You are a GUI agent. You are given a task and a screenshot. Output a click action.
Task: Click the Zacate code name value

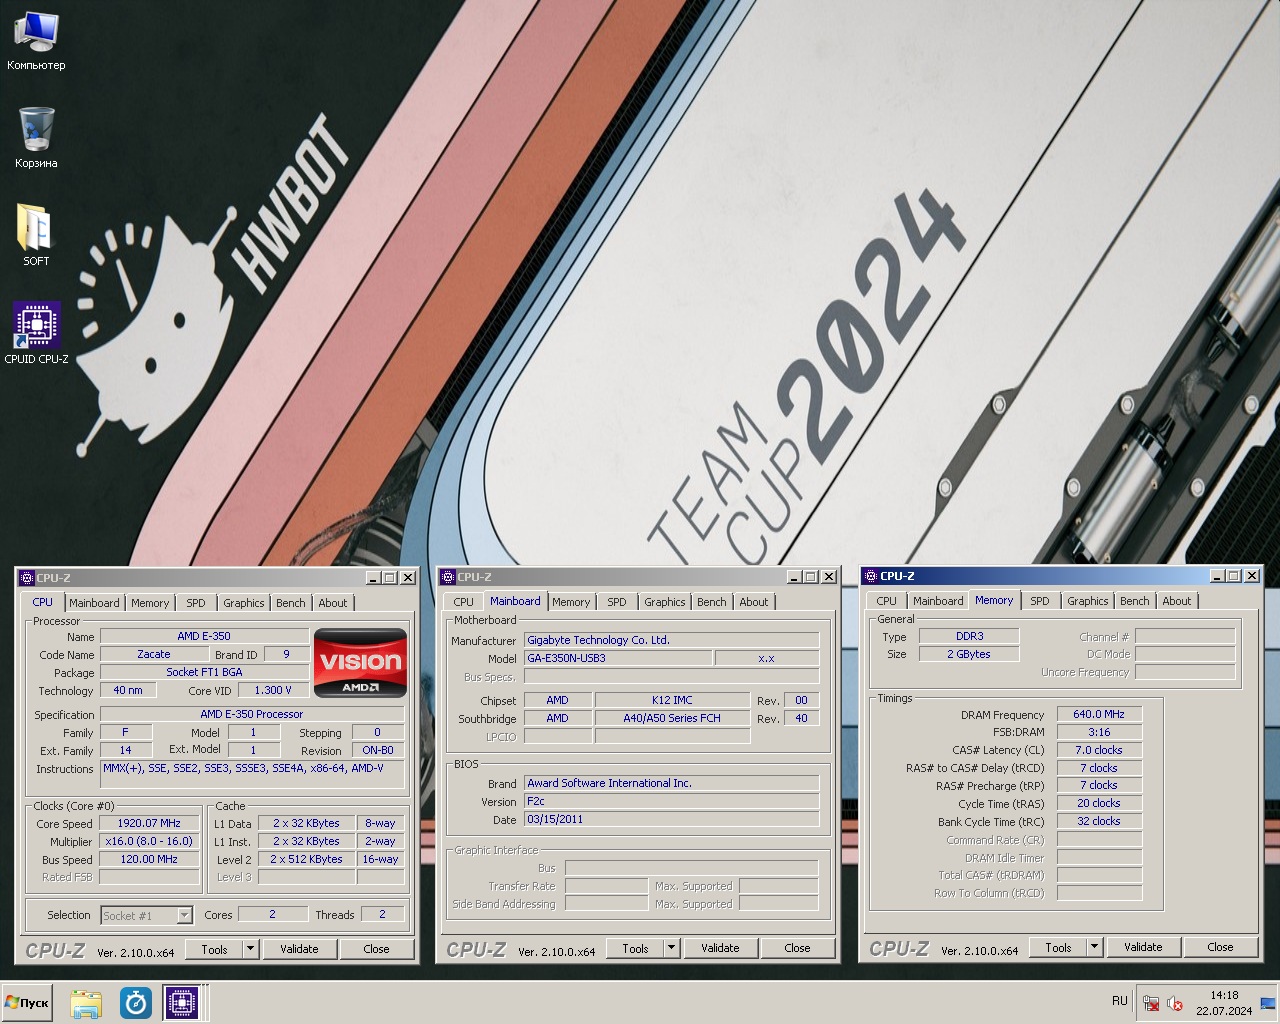(x=154, y=654)
